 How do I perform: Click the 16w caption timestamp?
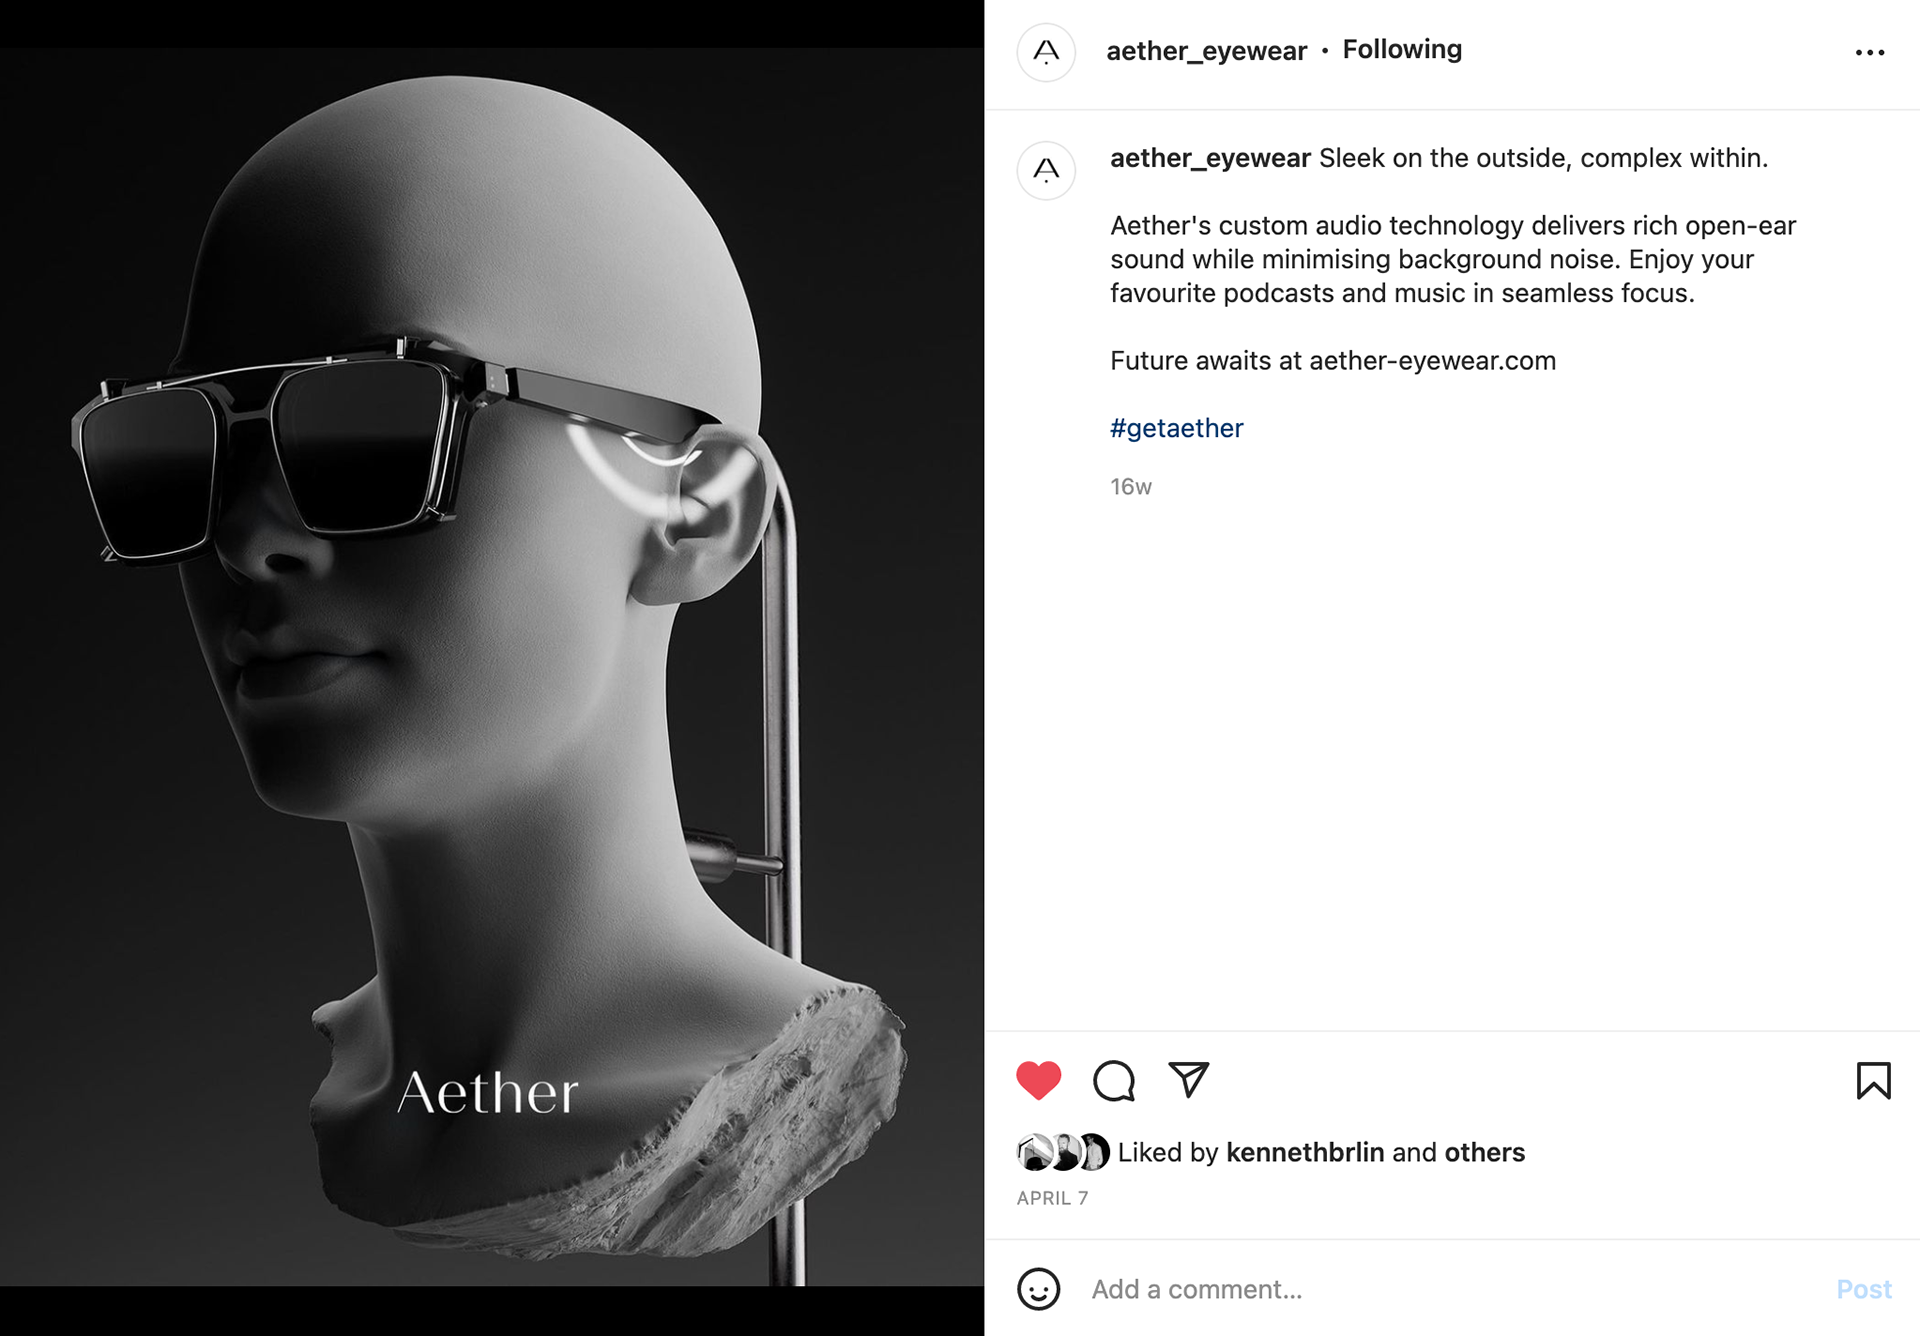[1131, 487]
